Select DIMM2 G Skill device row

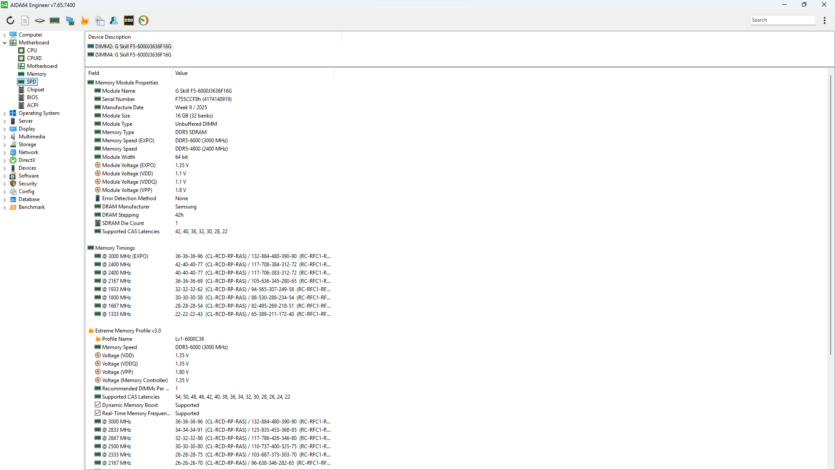(x=129, y=46)
